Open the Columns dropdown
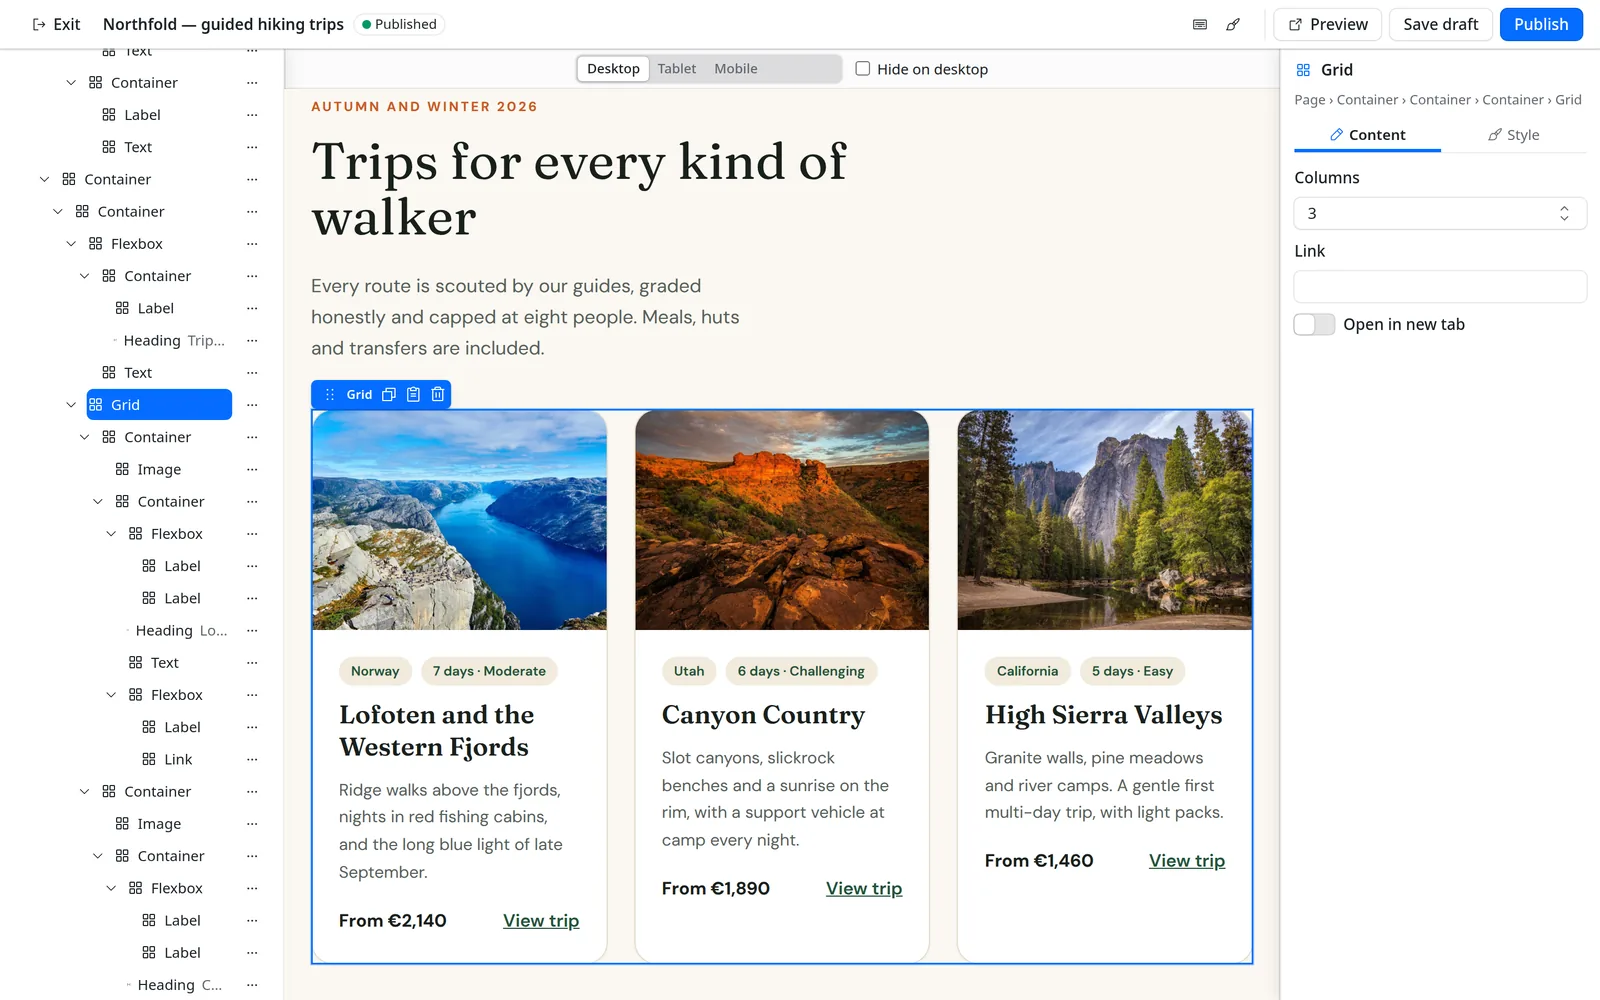1600x1000 pixels. [x=1440, y=214]
